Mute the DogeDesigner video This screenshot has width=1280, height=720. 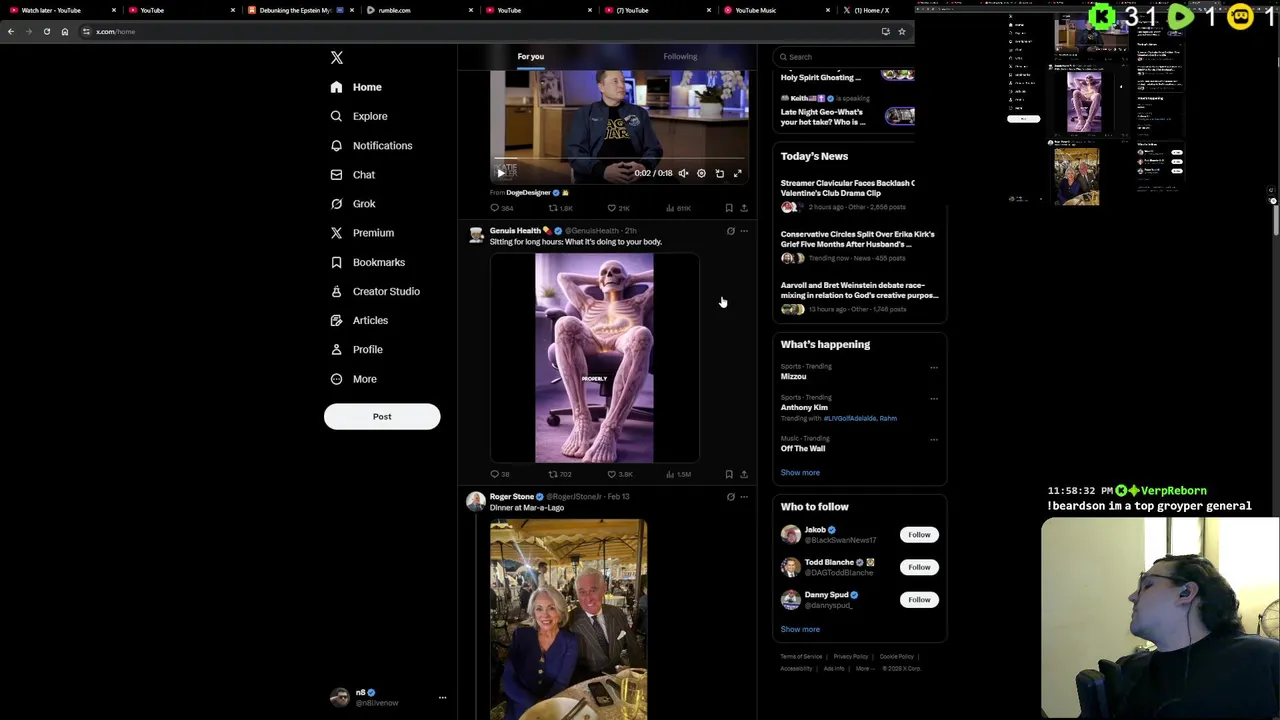pos(683,173)
